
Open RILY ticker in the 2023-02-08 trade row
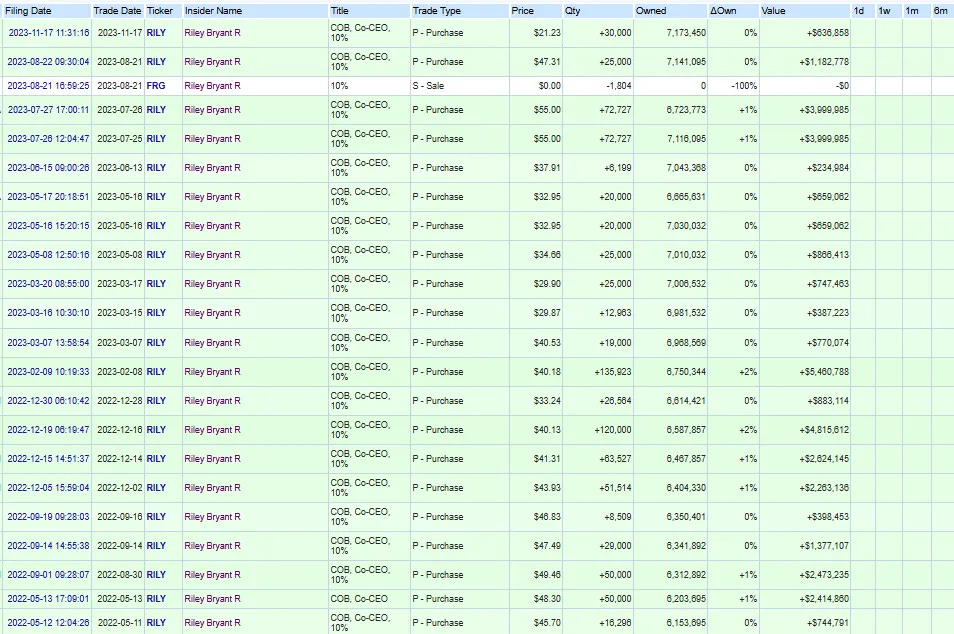(x=156, y=371)
